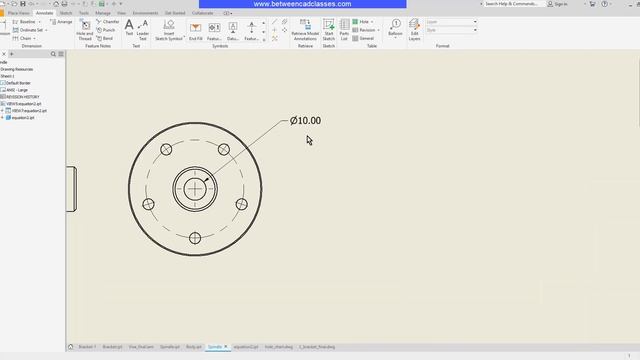The height and width of the screenshot is (360, 640).
Task: Expand the VIEW7:equation2.ipt tree node
Action: pyautogui.click(x=2, y=111)
